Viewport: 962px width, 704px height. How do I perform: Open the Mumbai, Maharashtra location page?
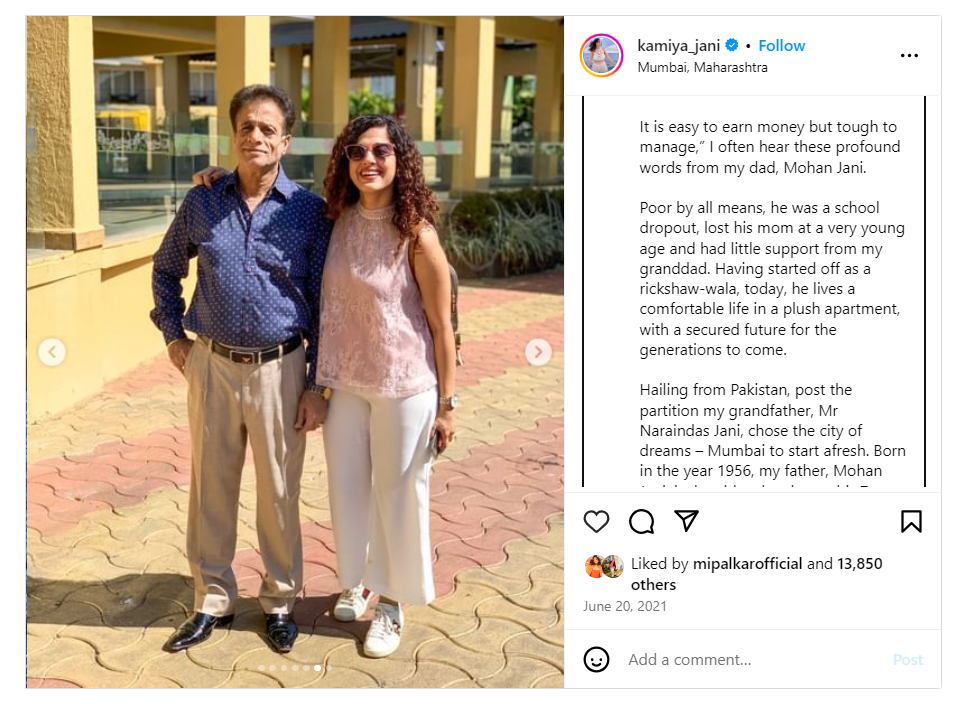(x=702, y=68)
